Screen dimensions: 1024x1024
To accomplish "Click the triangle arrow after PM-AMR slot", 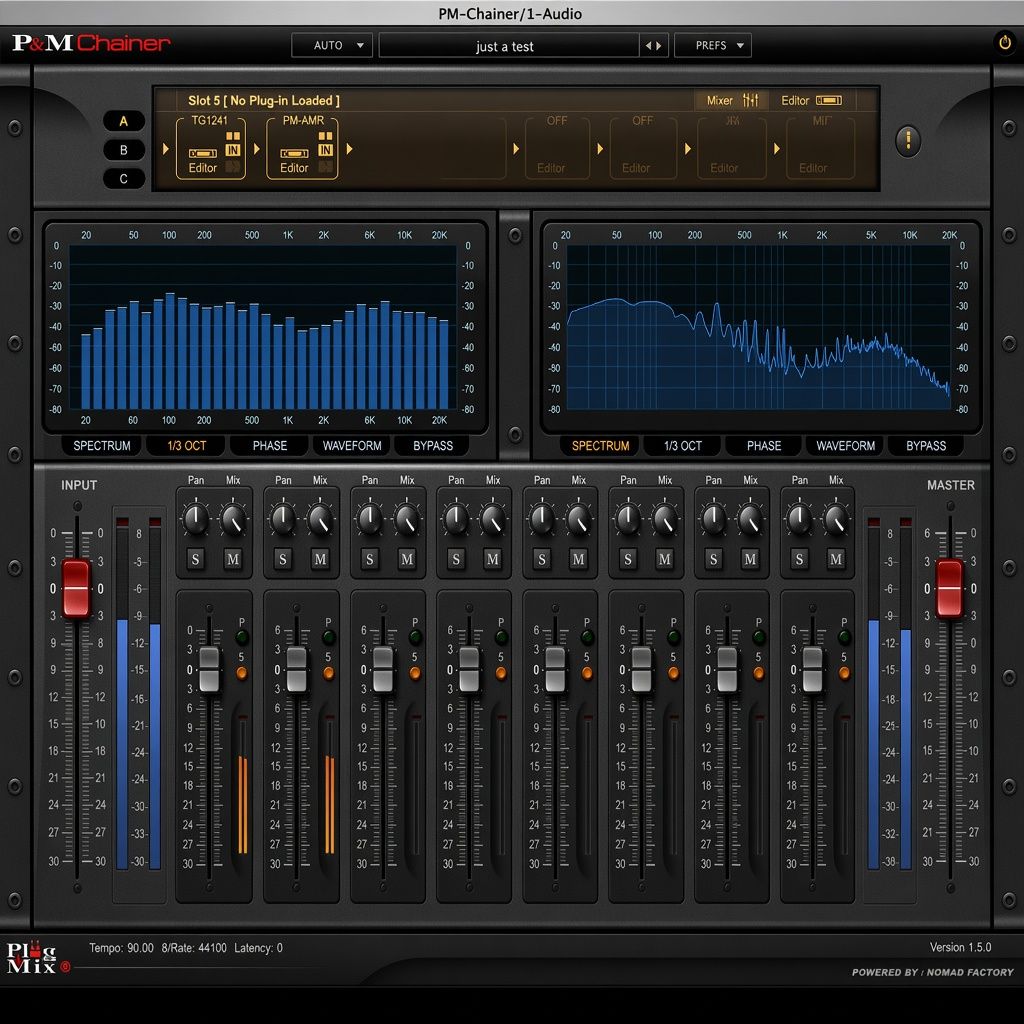I will pyautogui.click(x=349, y=149).
